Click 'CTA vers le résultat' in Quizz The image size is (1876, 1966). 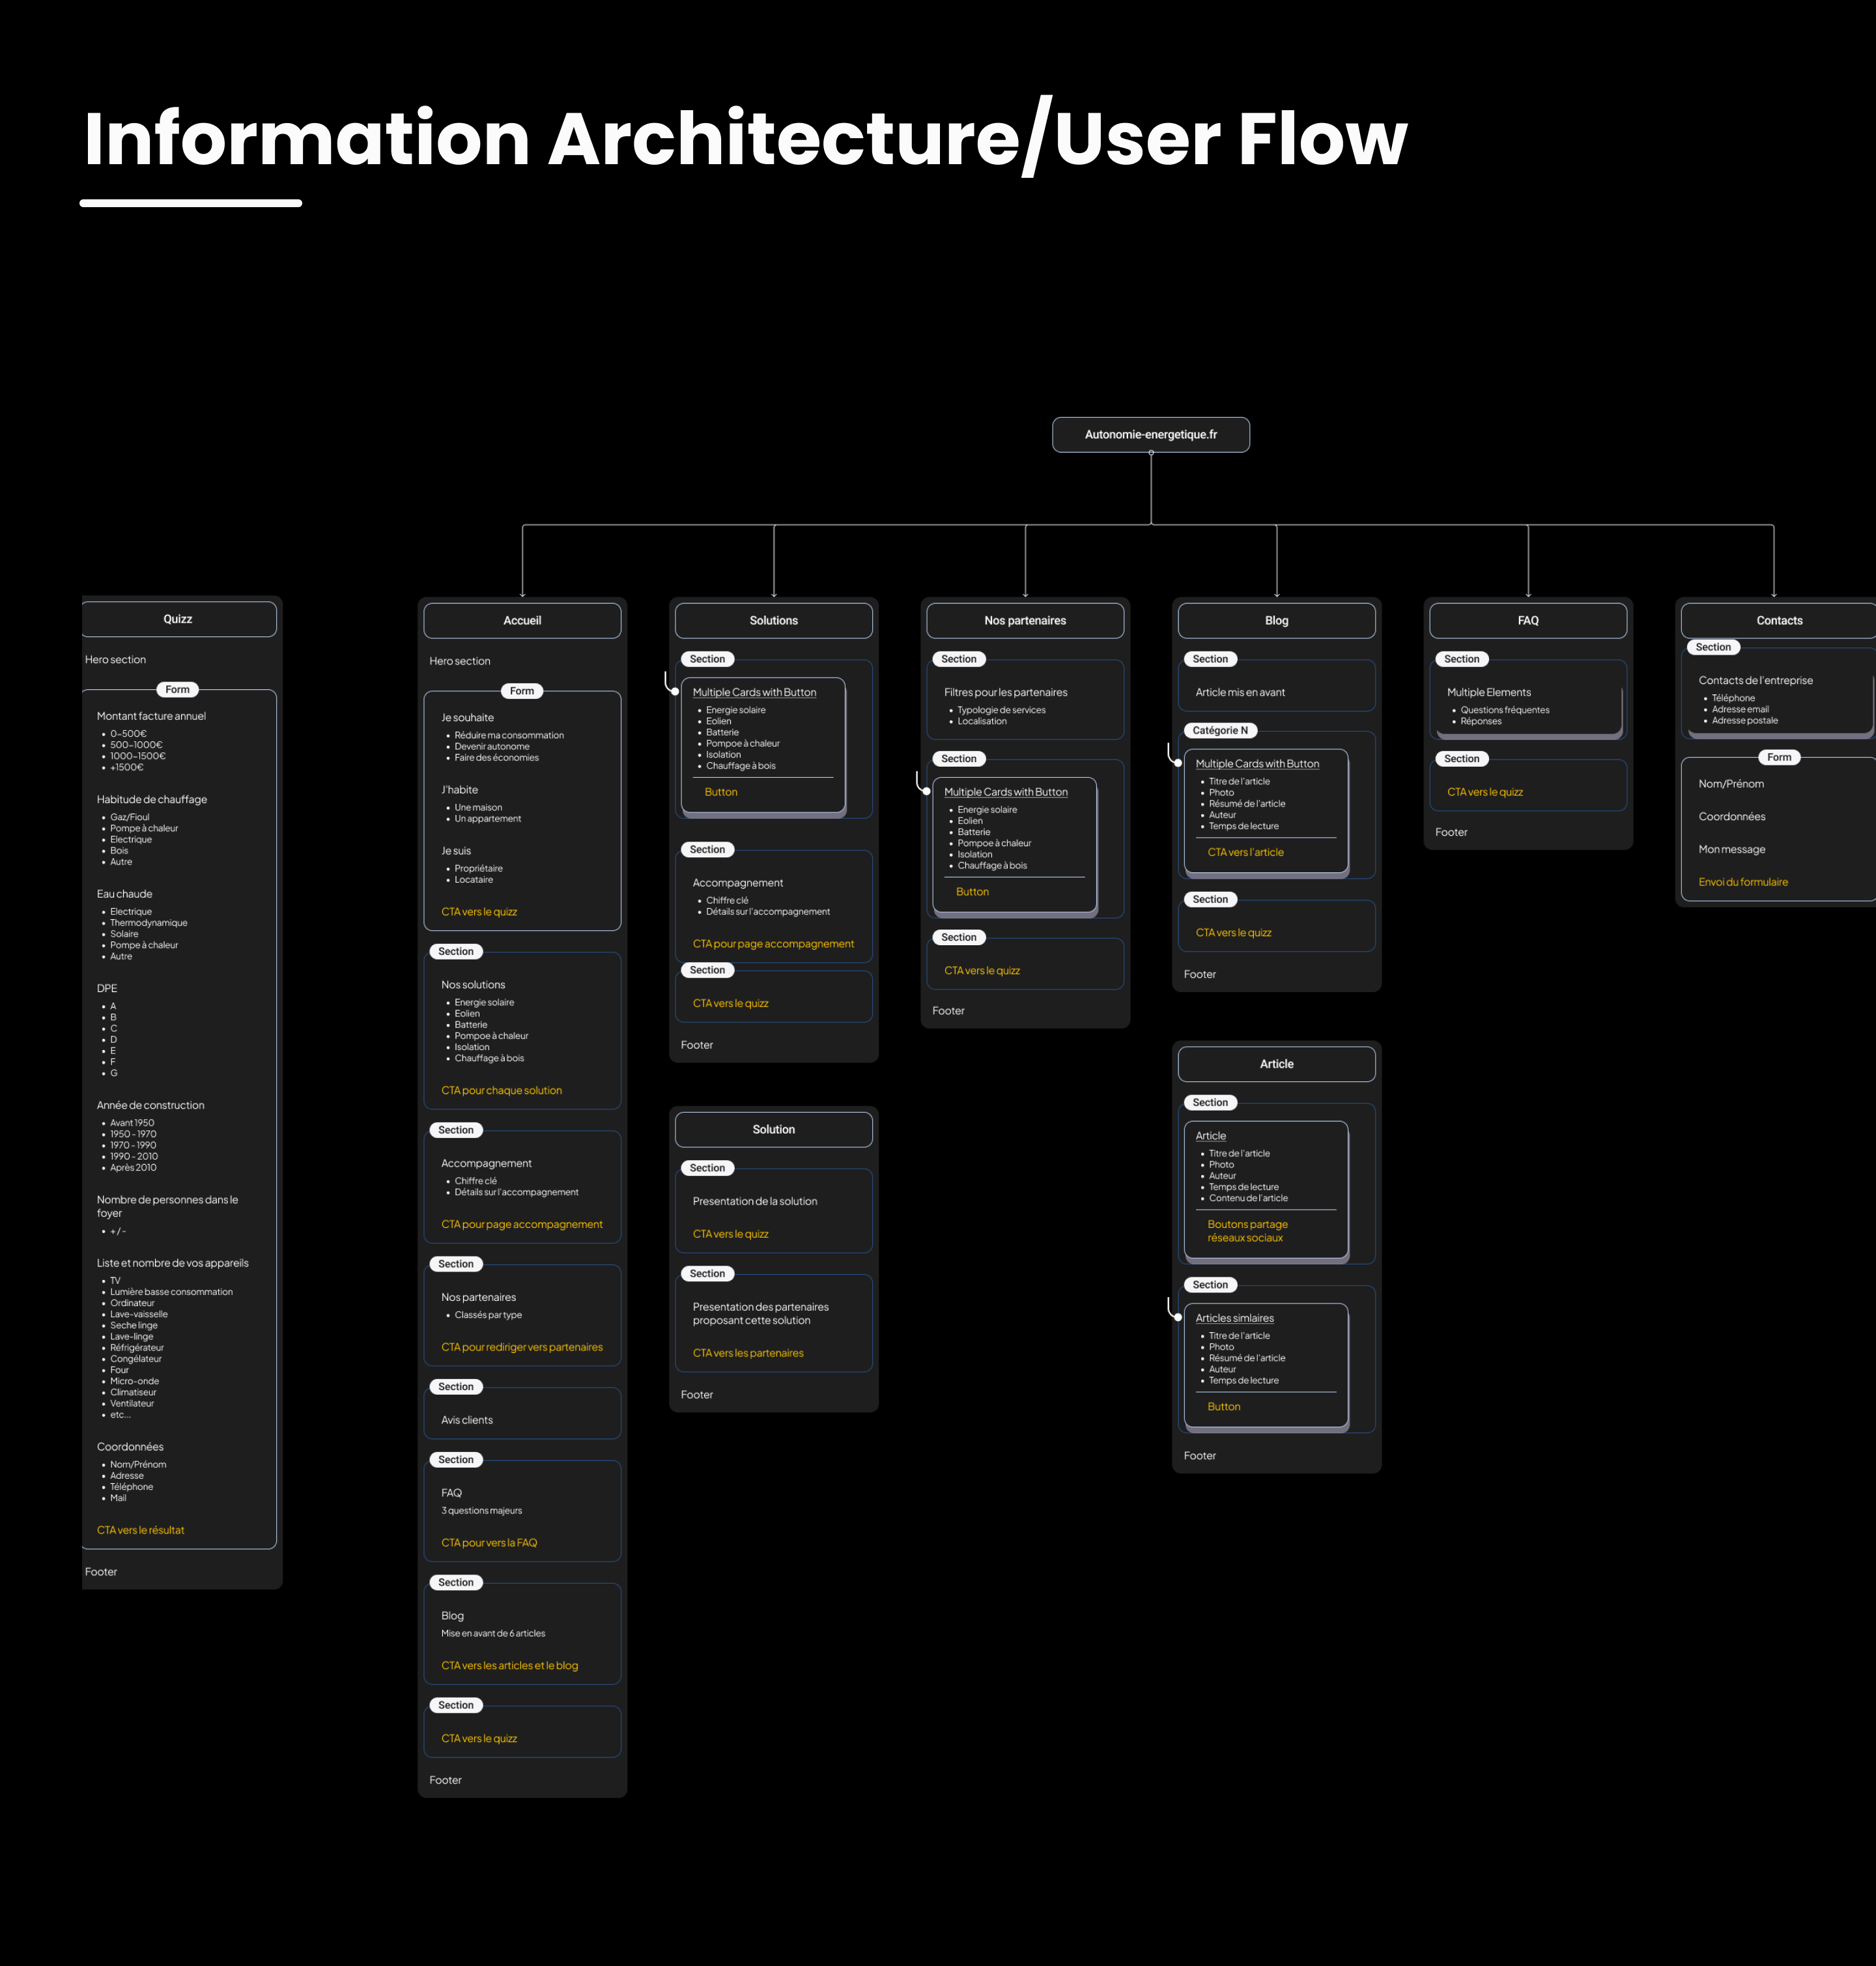[x=140, y=1530]
